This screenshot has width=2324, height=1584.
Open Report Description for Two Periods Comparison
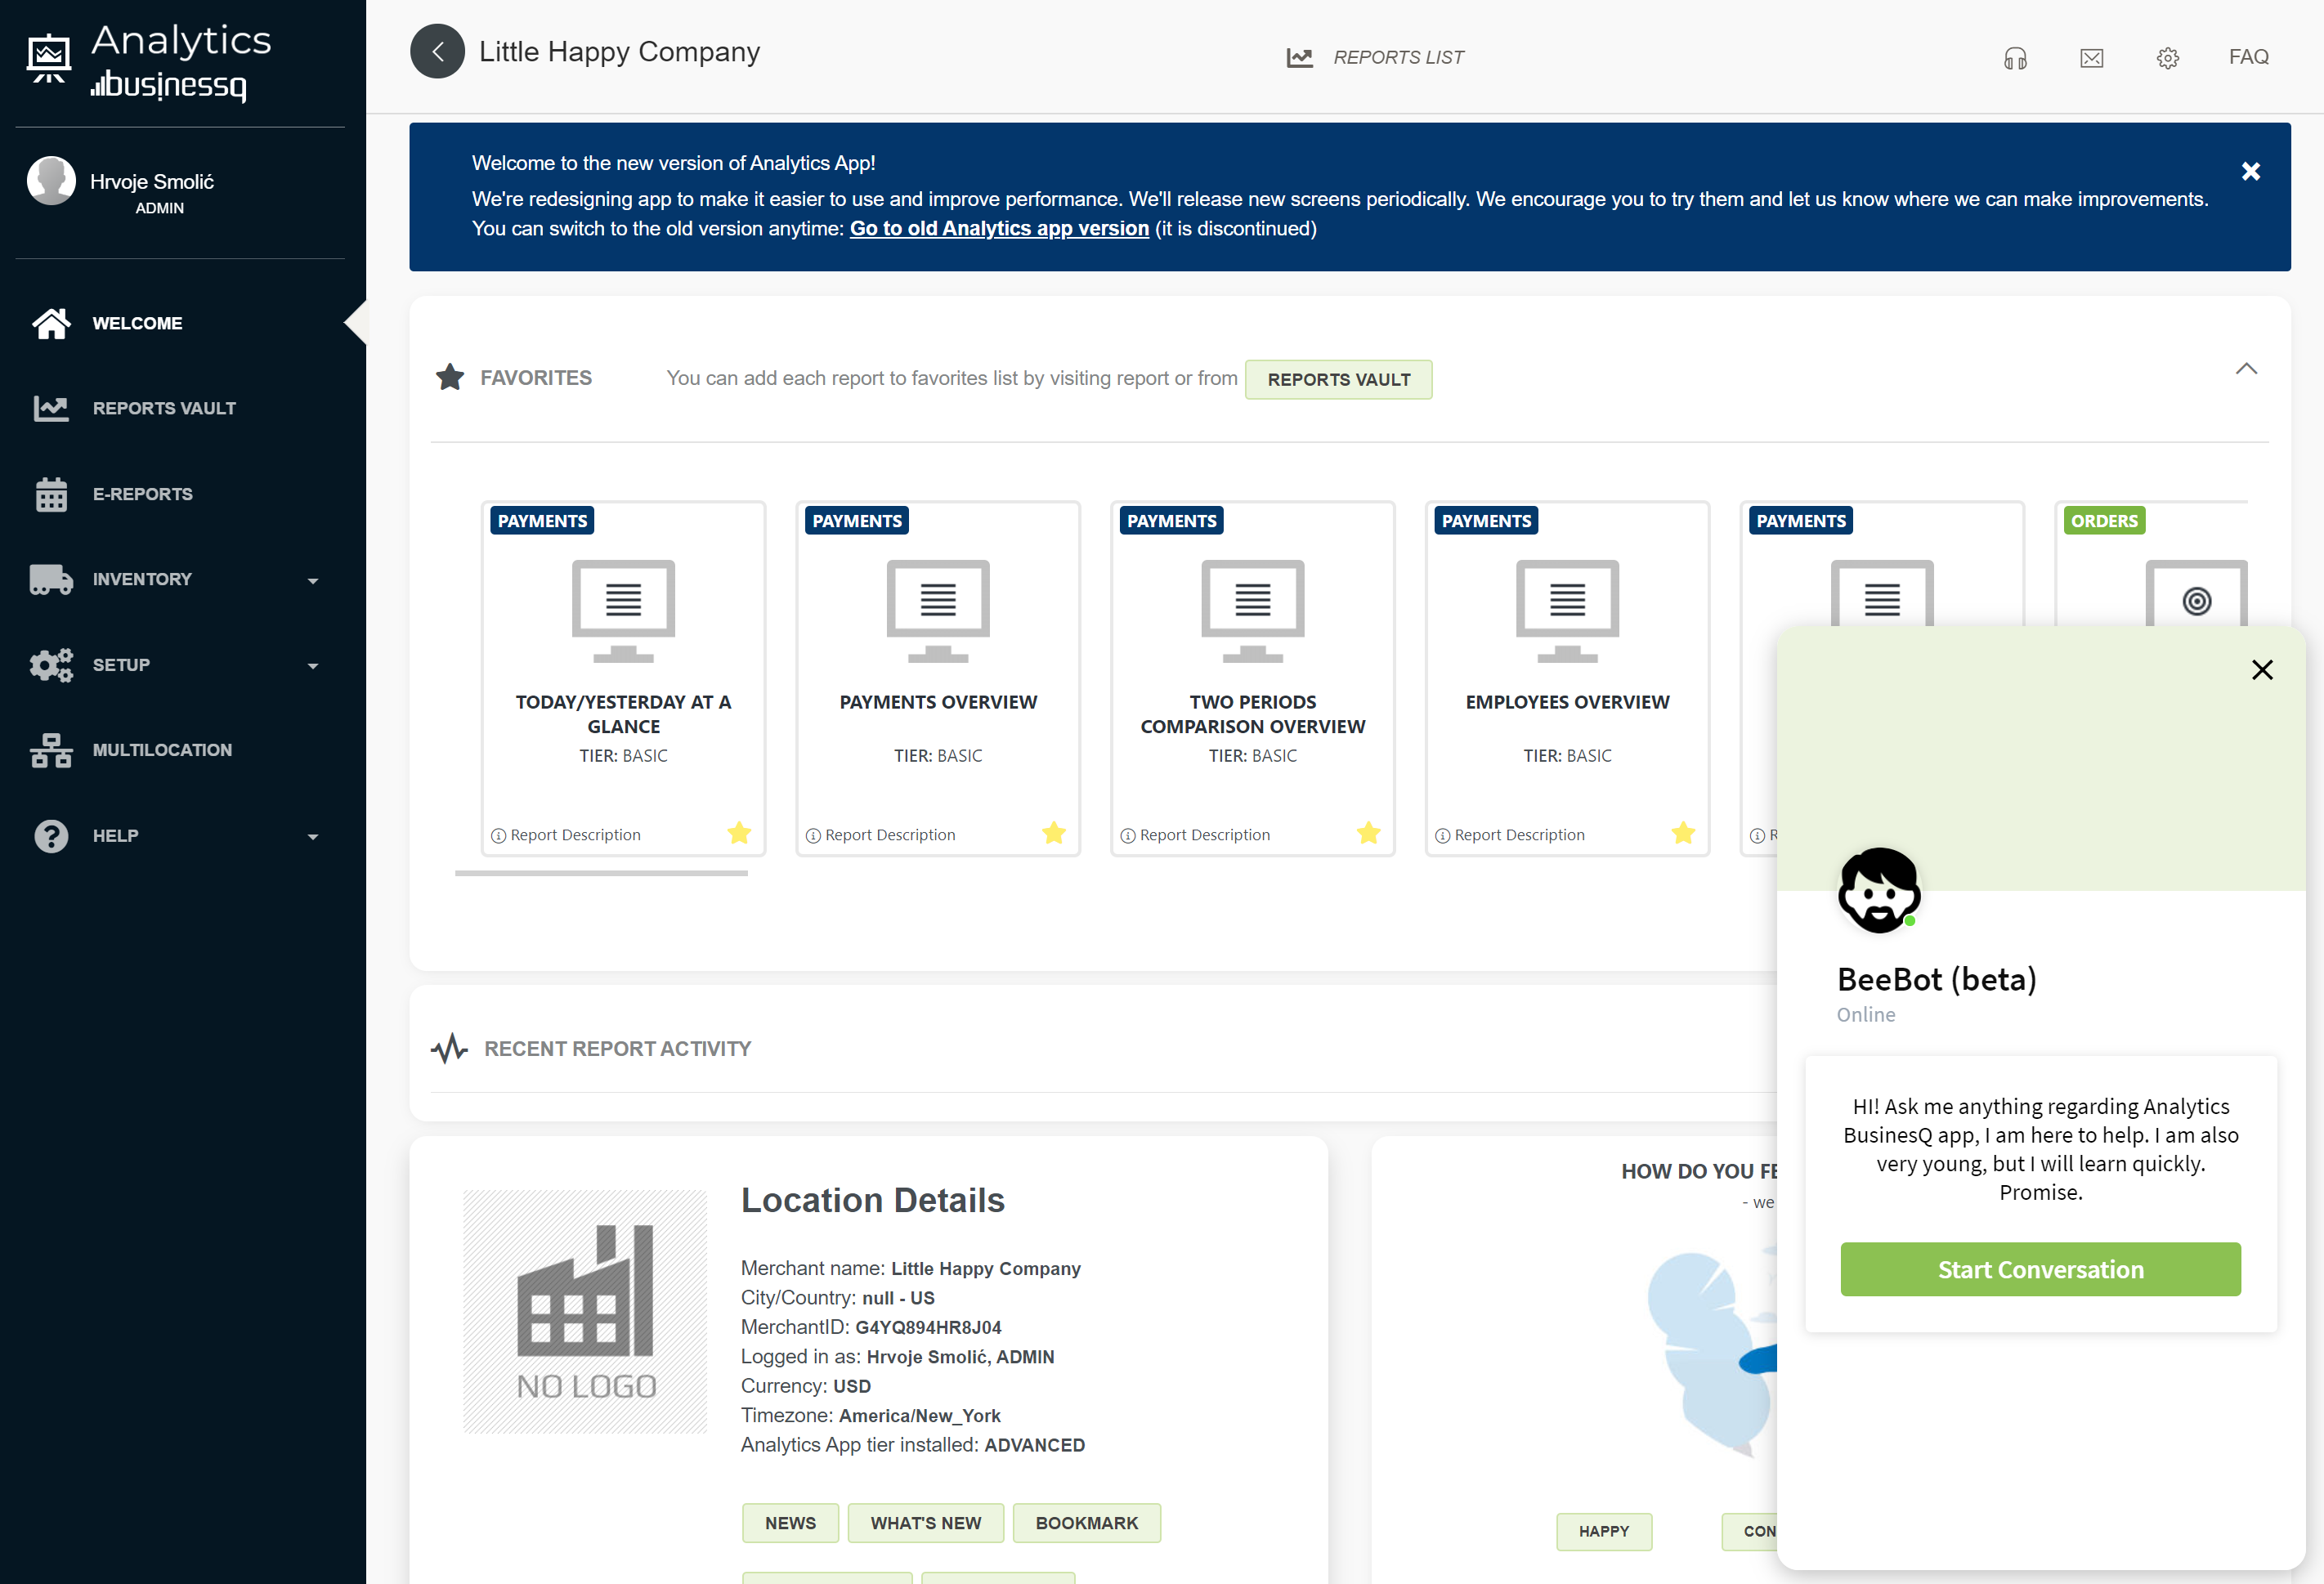click(x=1195, y=834)
